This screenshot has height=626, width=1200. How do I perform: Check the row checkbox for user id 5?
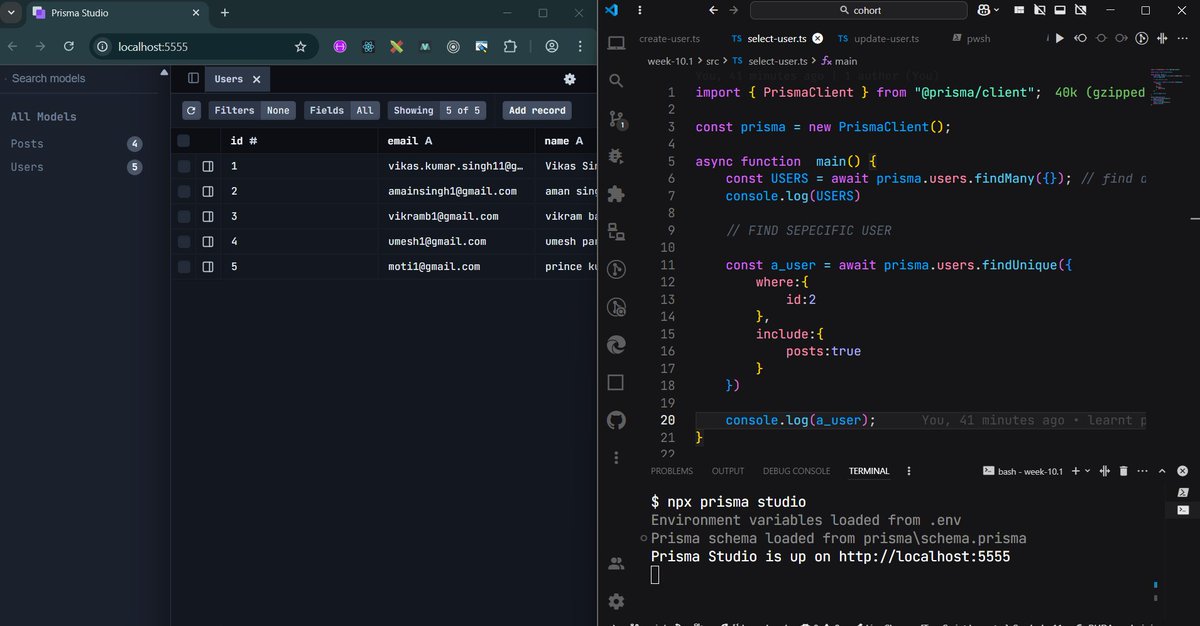[x=184, y=267]
